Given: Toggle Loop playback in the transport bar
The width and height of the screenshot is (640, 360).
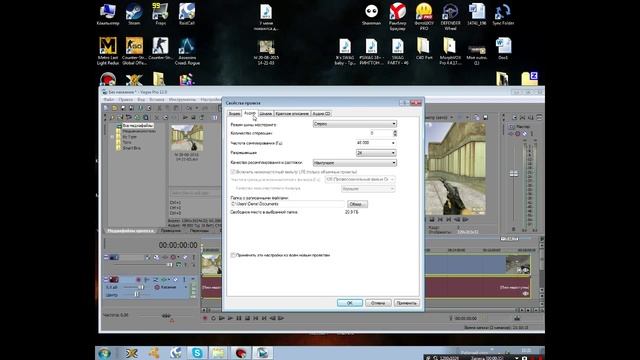Looking at the screenshot, I should click(213, 318).
